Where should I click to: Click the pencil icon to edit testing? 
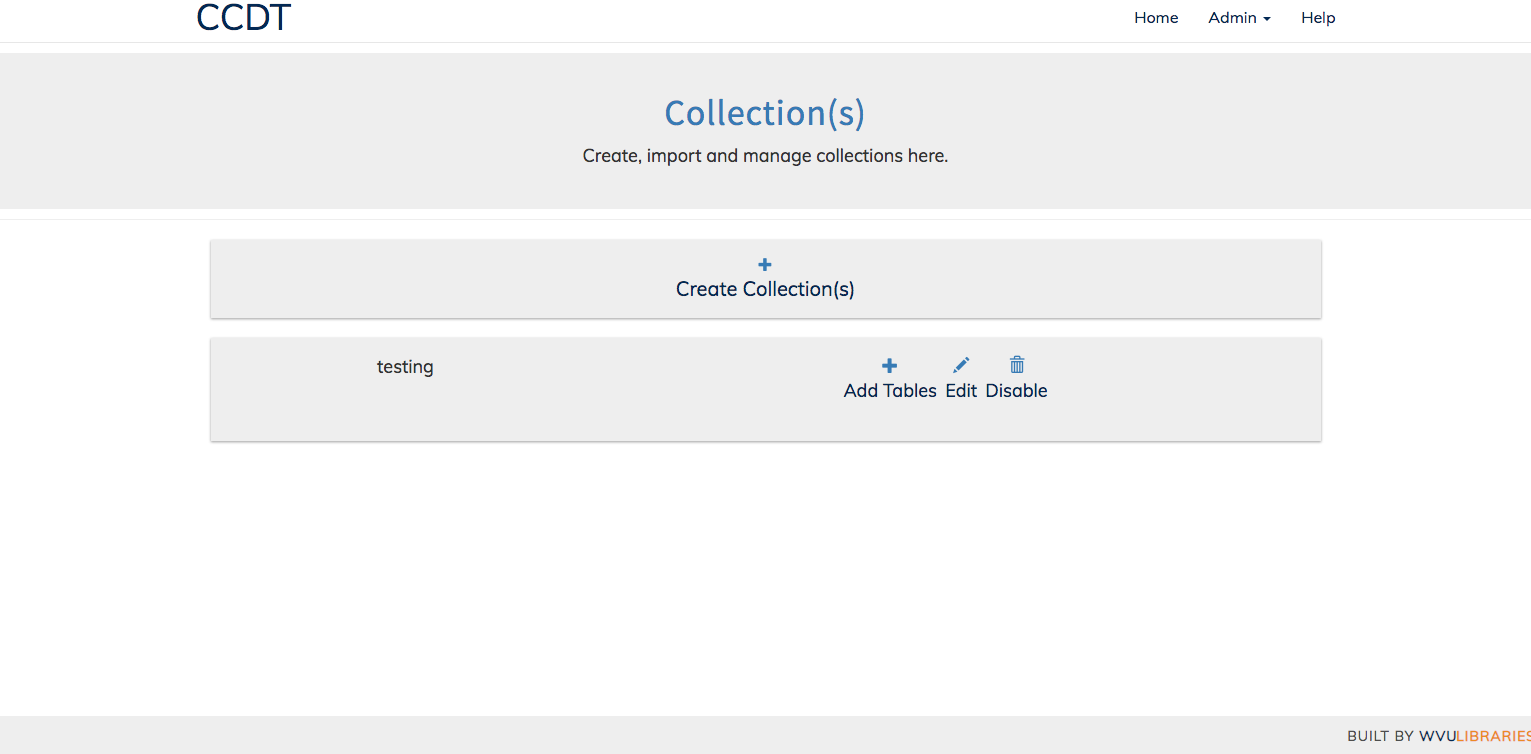point(960,364)
